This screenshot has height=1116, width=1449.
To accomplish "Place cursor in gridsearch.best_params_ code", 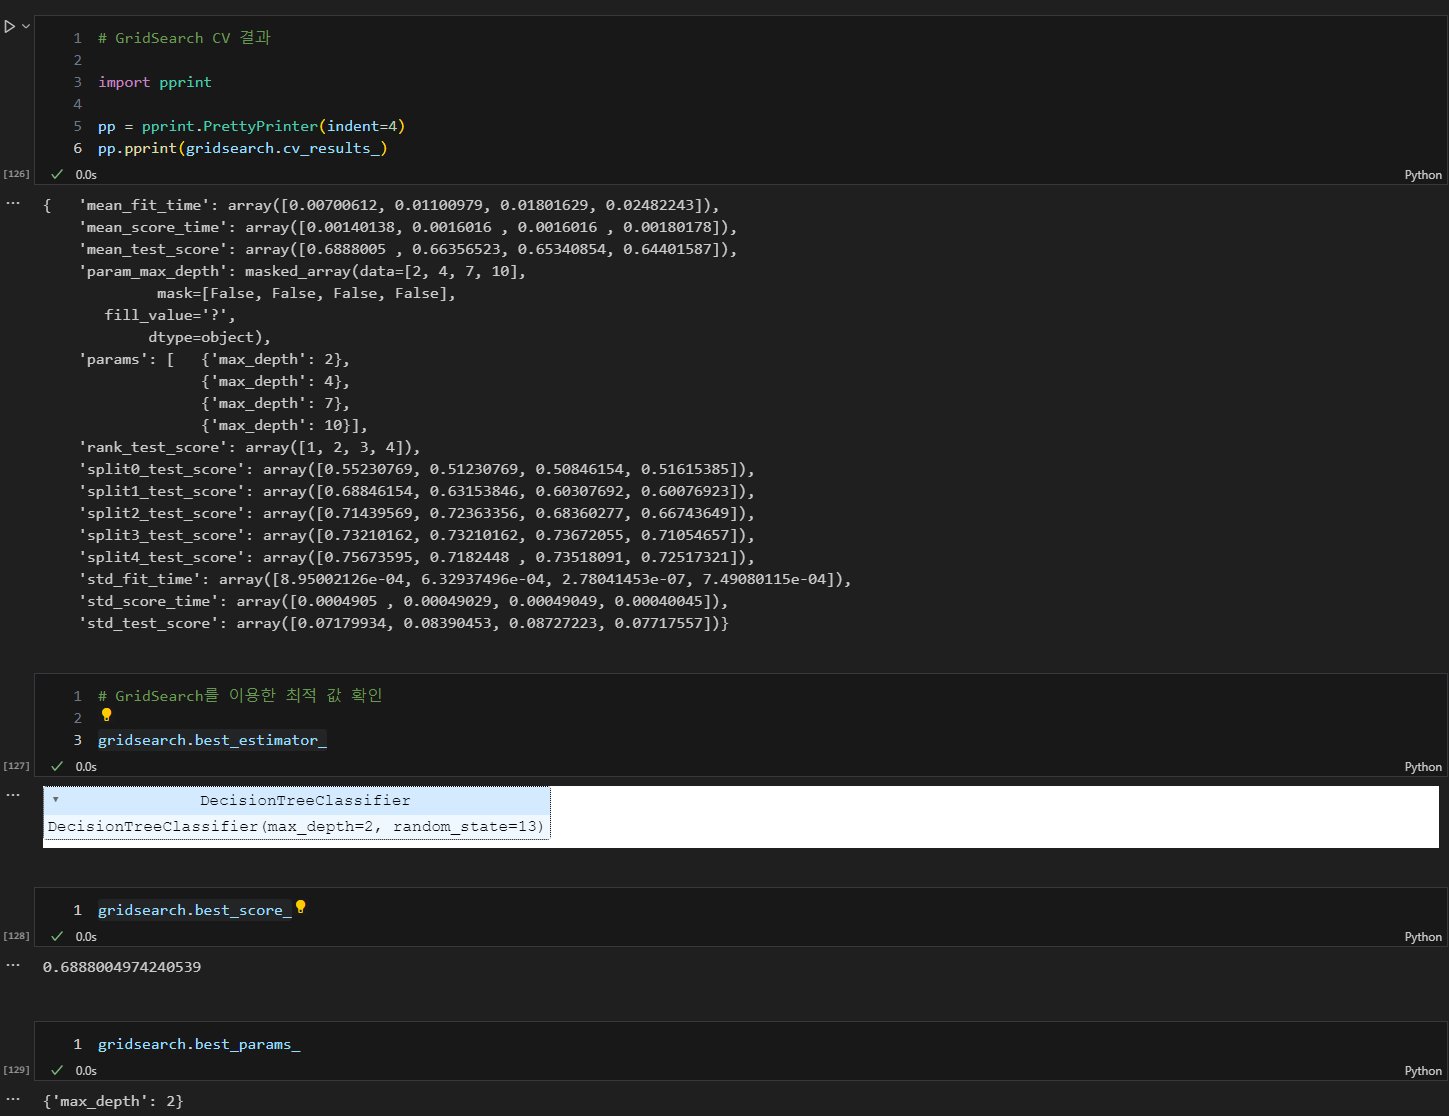I will 199,1044.
